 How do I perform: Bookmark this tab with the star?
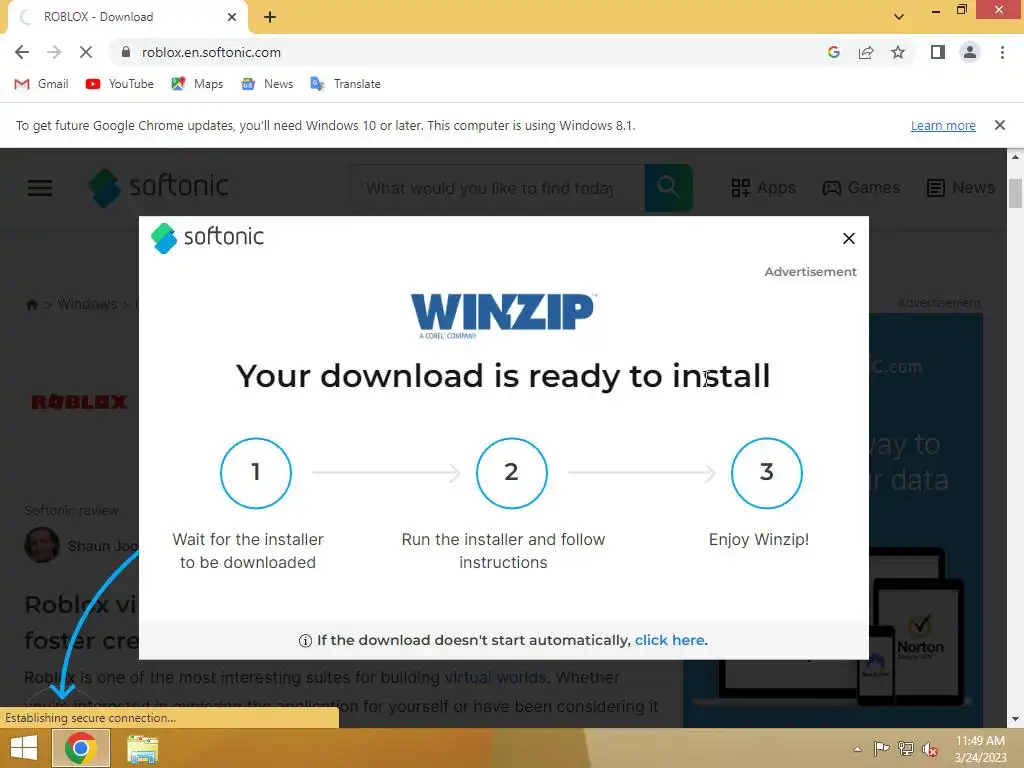click(x=898, y=52)
